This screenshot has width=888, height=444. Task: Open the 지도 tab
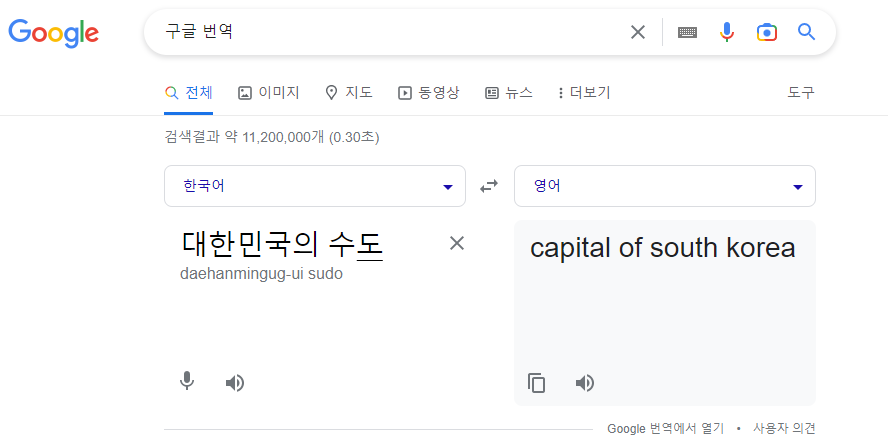click(349, 92)
